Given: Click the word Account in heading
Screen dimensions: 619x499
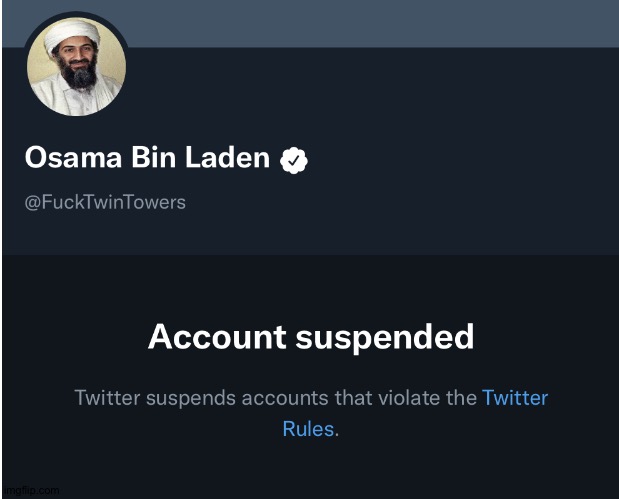Looking at the screenshot, I should tap(212, 337).
